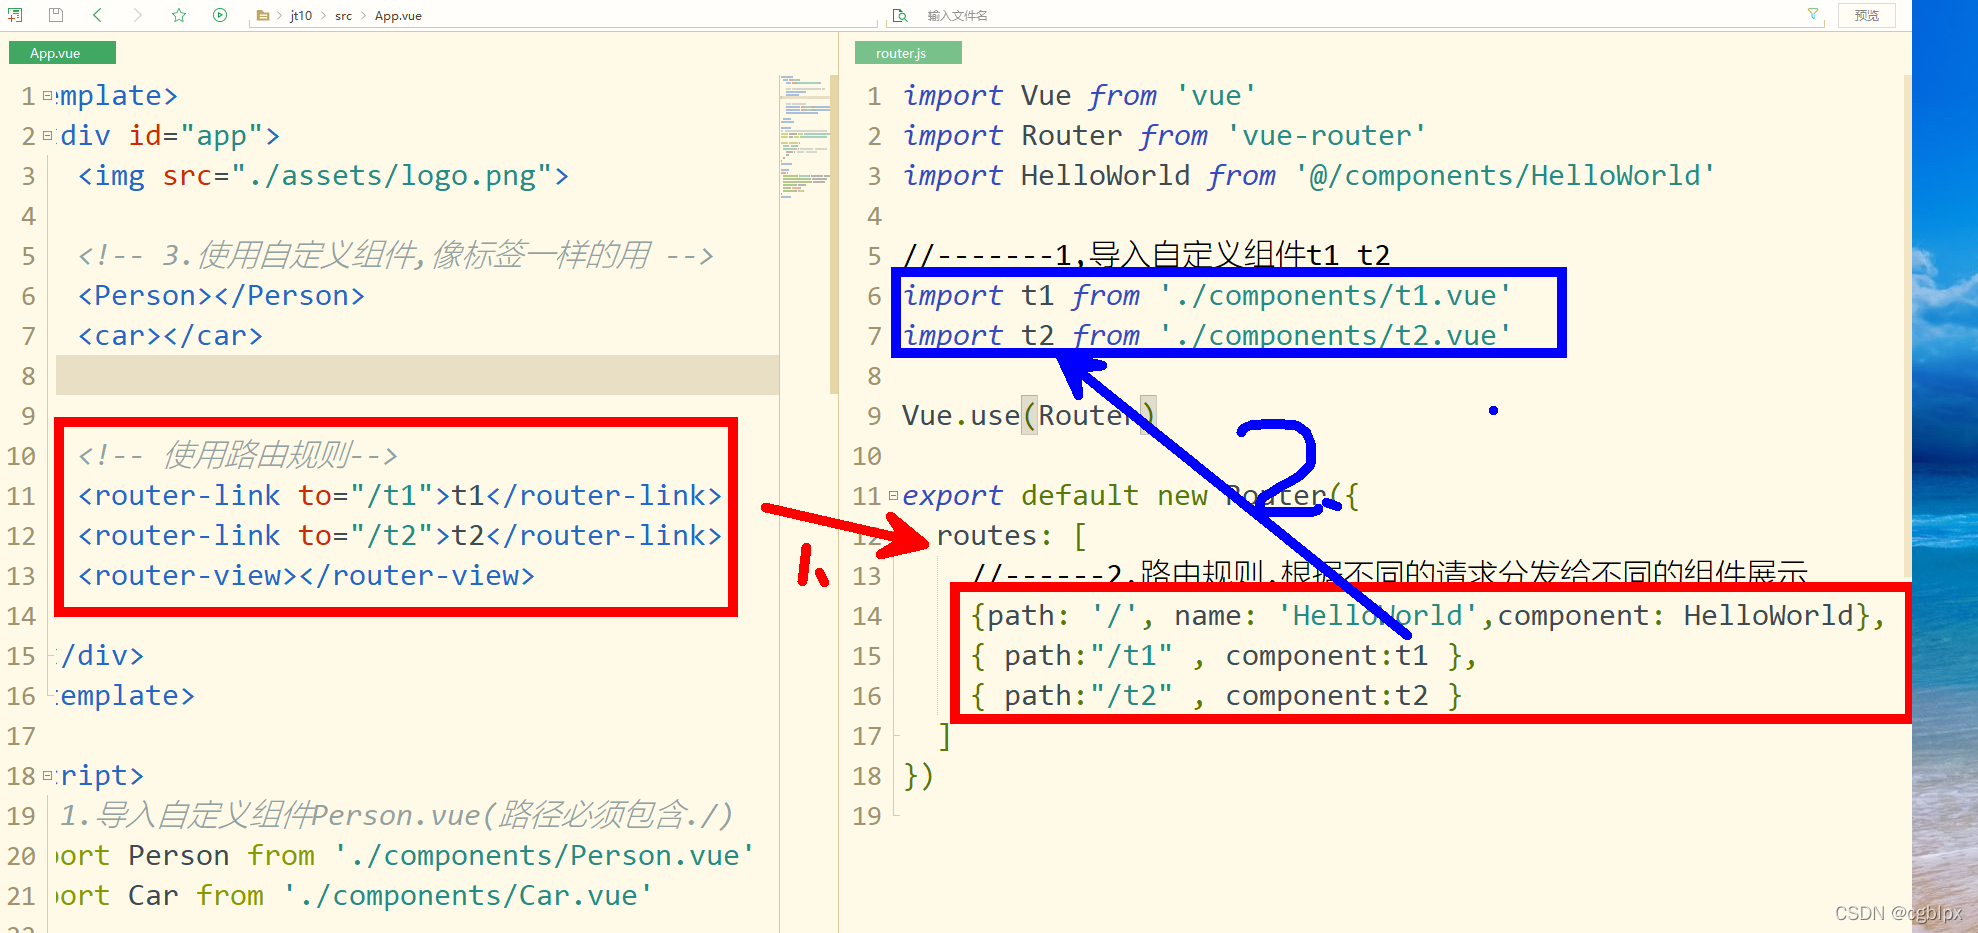
Task: Click the Vue.use(Router) line
Action: pyautogui.click(x=1029, y=416)
